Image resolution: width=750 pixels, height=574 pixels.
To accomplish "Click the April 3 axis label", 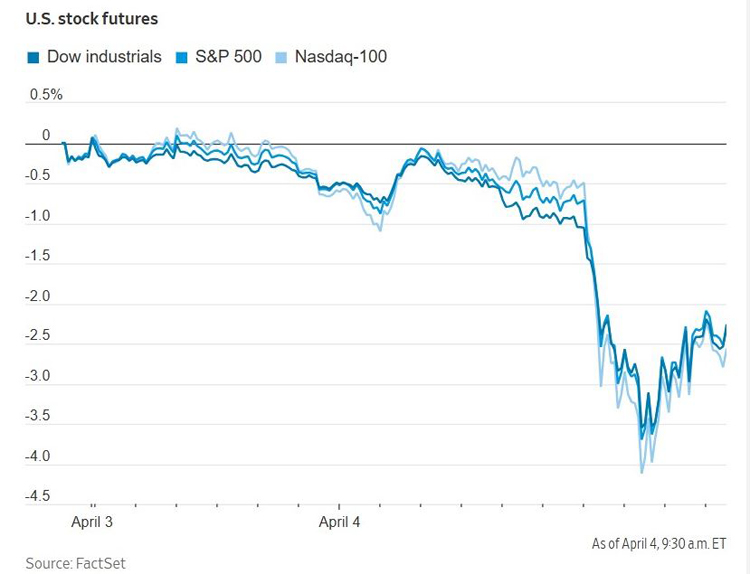I will click(92, 521).
